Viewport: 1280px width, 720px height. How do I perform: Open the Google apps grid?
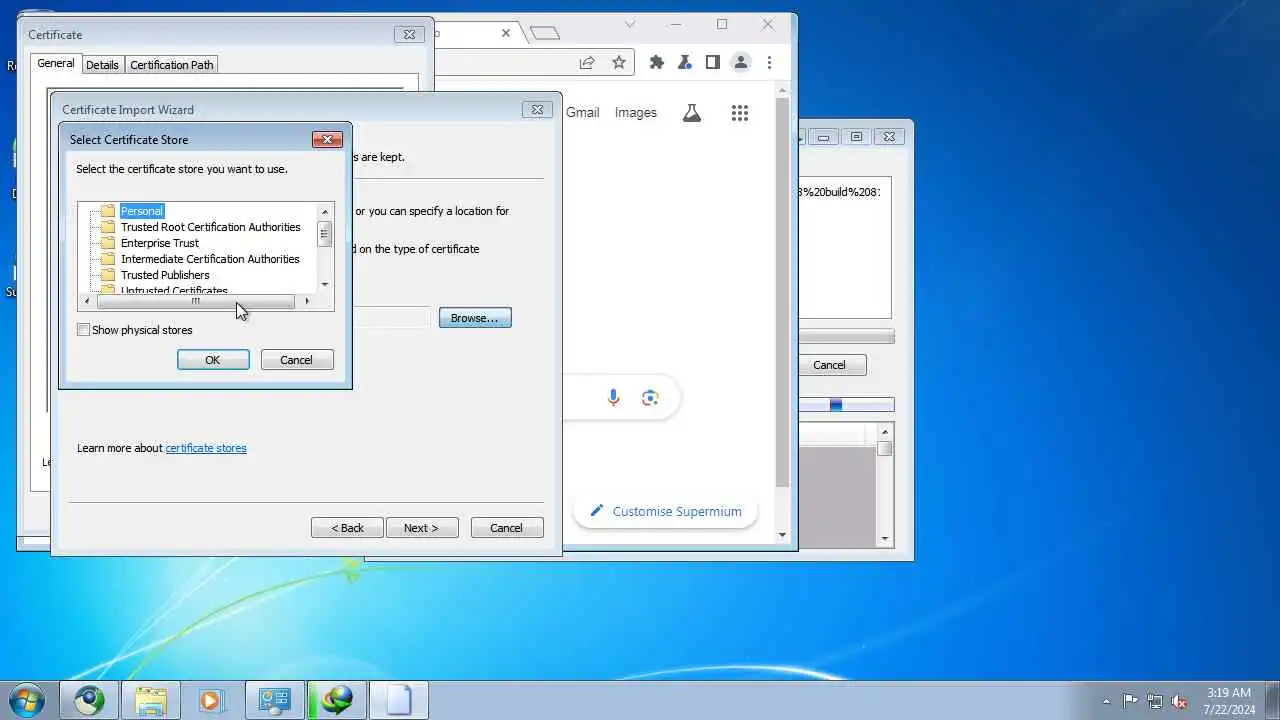click(740, 113)
